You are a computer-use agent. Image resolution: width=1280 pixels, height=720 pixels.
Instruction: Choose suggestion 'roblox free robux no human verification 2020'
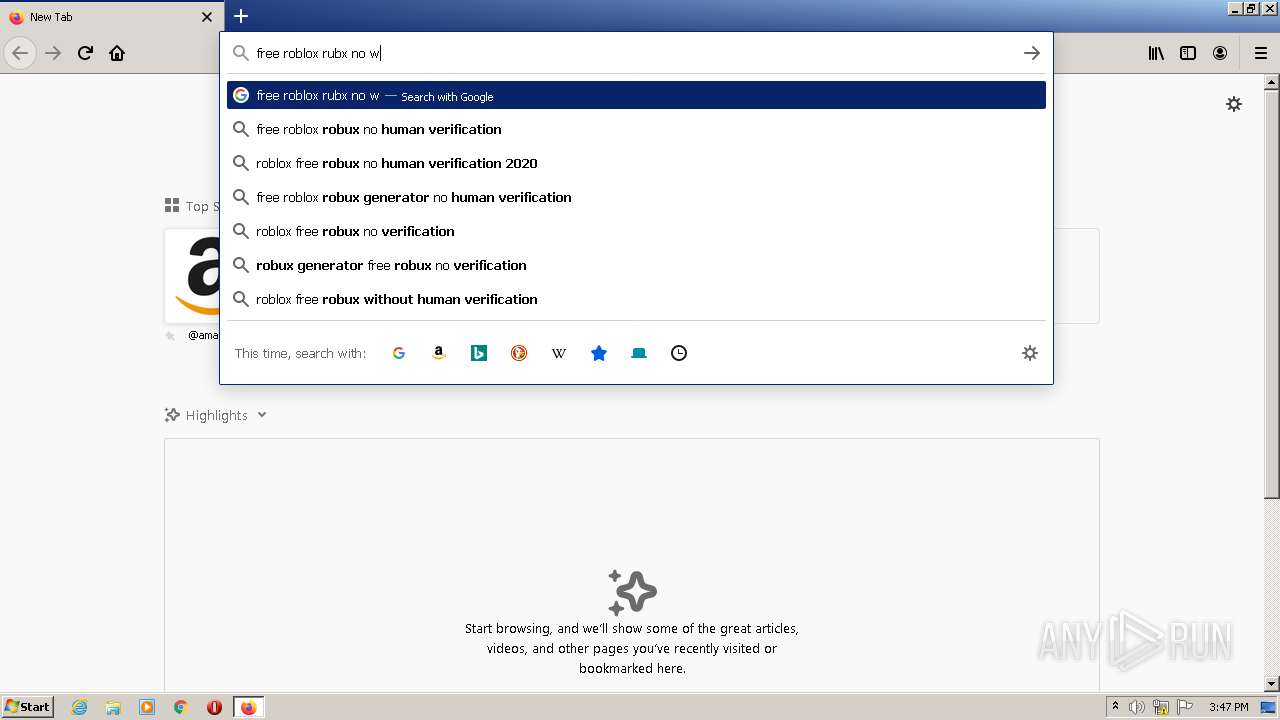pyautogui.click(x=636, y=163)
